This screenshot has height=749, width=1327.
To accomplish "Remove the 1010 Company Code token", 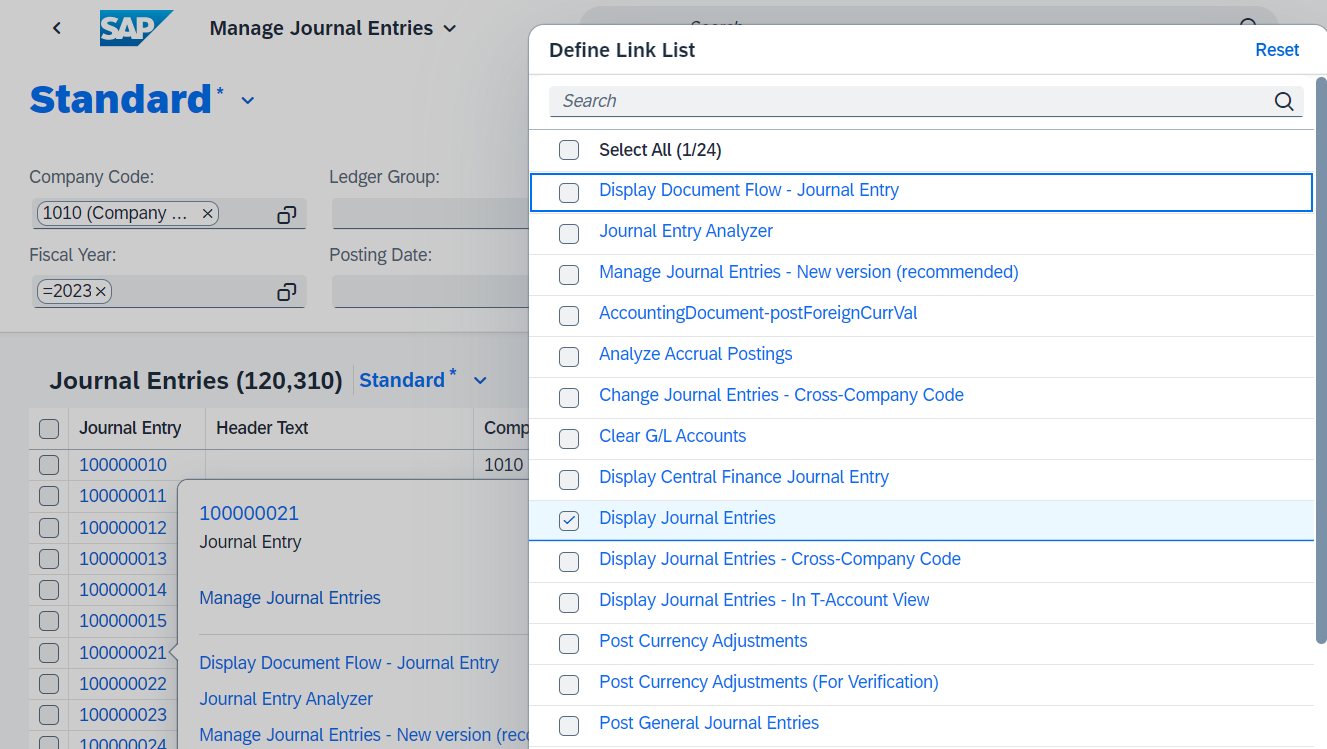I will (x=207, y=213).
